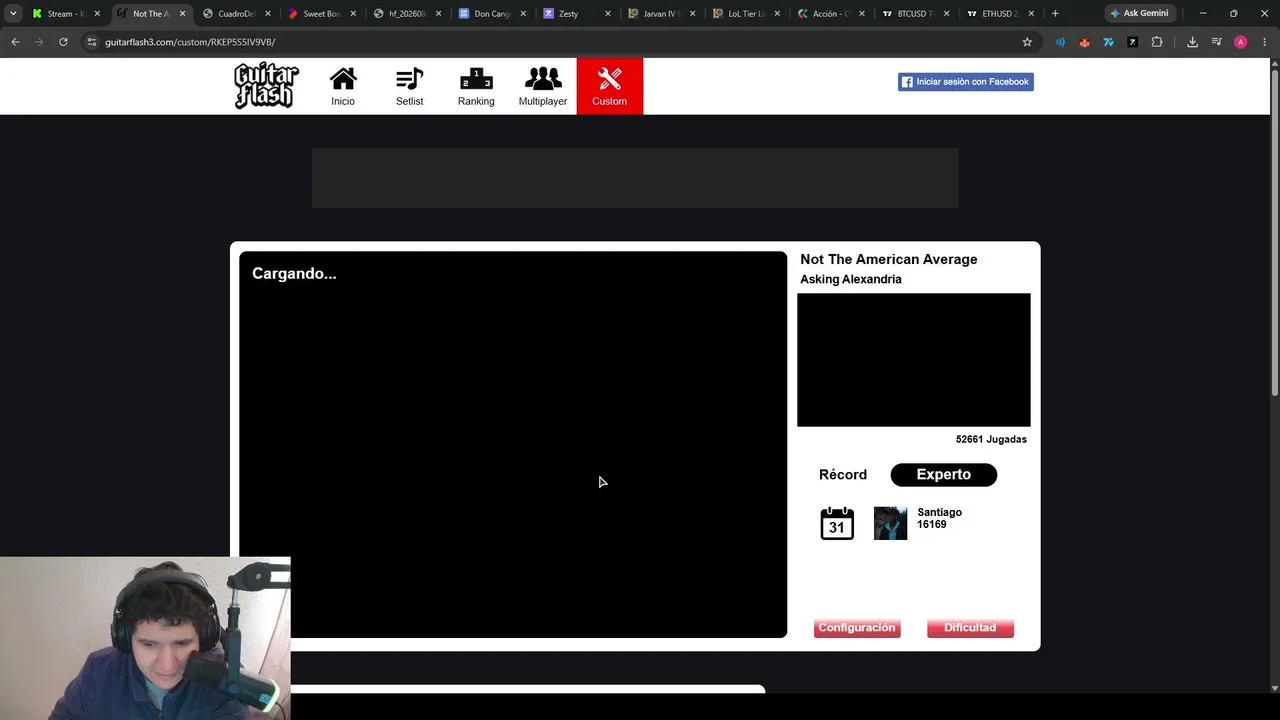This screenshot has width=1280, height=720.
Task: Click the artist name Asking Alexandria
Action: tap(851, 279)
